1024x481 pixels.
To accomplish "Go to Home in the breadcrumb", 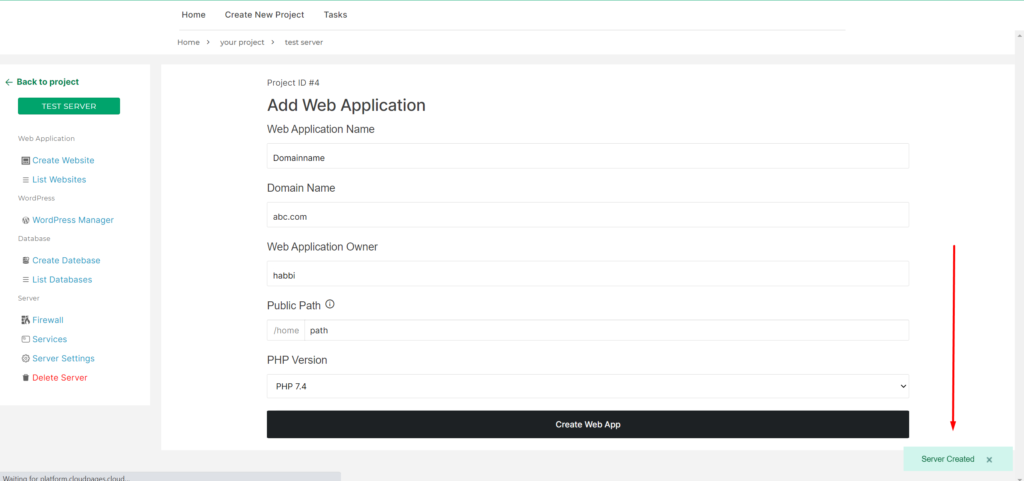I will point(188,42).
